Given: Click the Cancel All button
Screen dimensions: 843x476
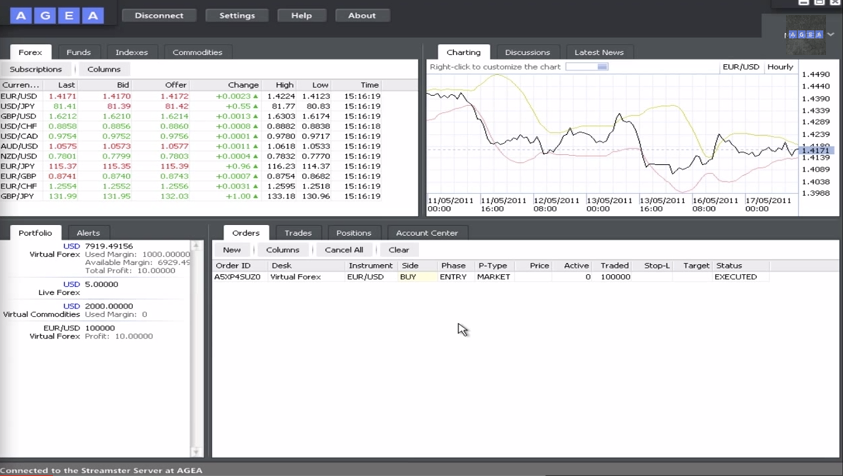Looking at the screenshot, I should click(x=344, y=250).
